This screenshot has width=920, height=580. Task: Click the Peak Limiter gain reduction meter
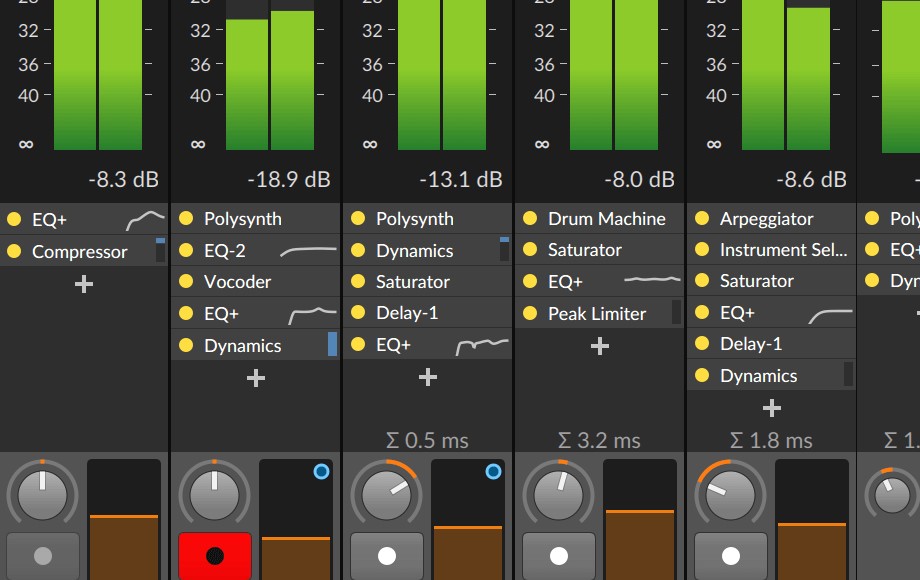[677, 313]
